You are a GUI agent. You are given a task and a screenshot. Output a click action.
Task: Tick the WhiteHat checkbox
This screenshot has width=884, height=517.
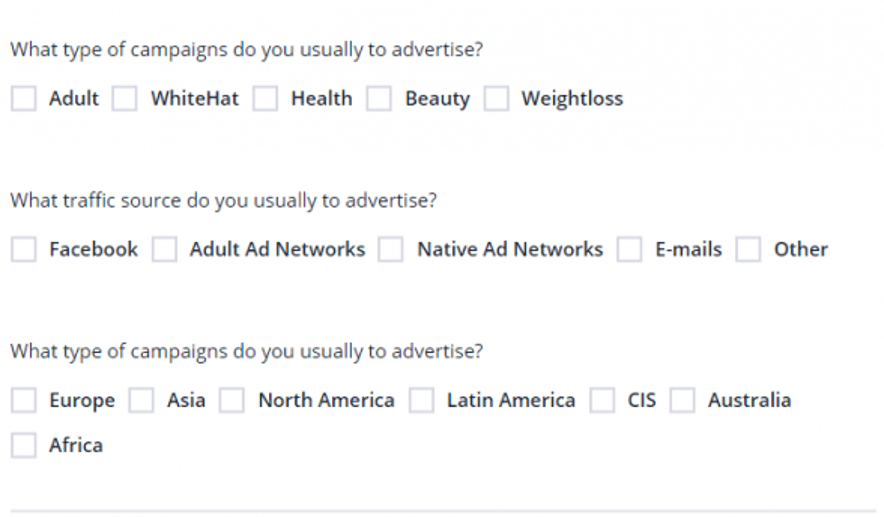click(x=125, y=99)
